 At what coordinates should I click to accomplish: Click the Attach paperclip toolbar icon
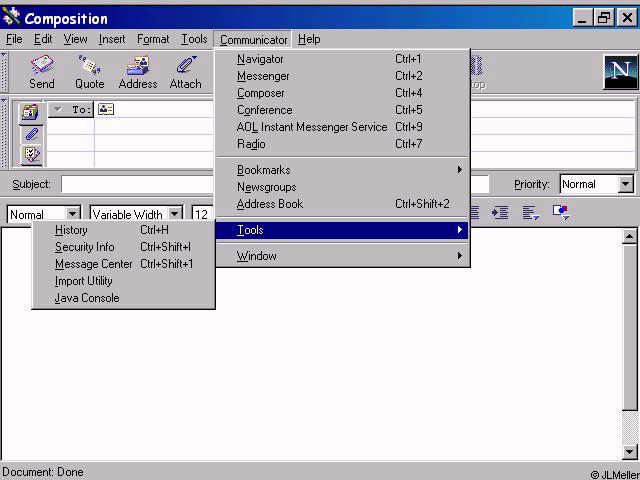click(x=186, y=72)
